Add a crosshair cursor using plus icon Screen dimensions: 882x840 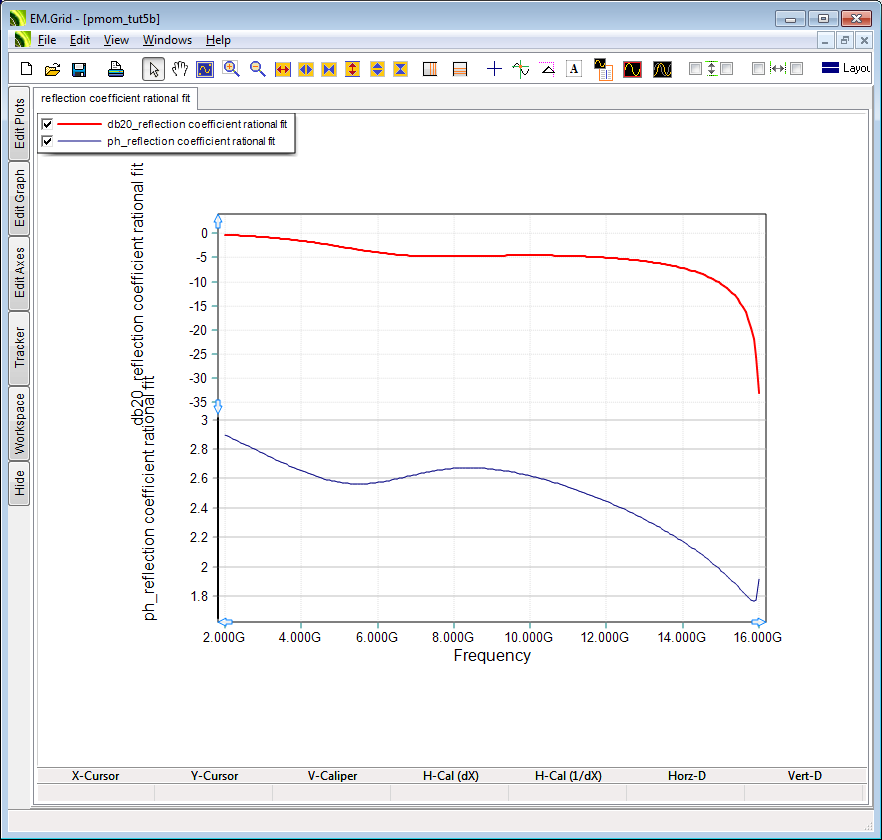[x=494, y=69]
